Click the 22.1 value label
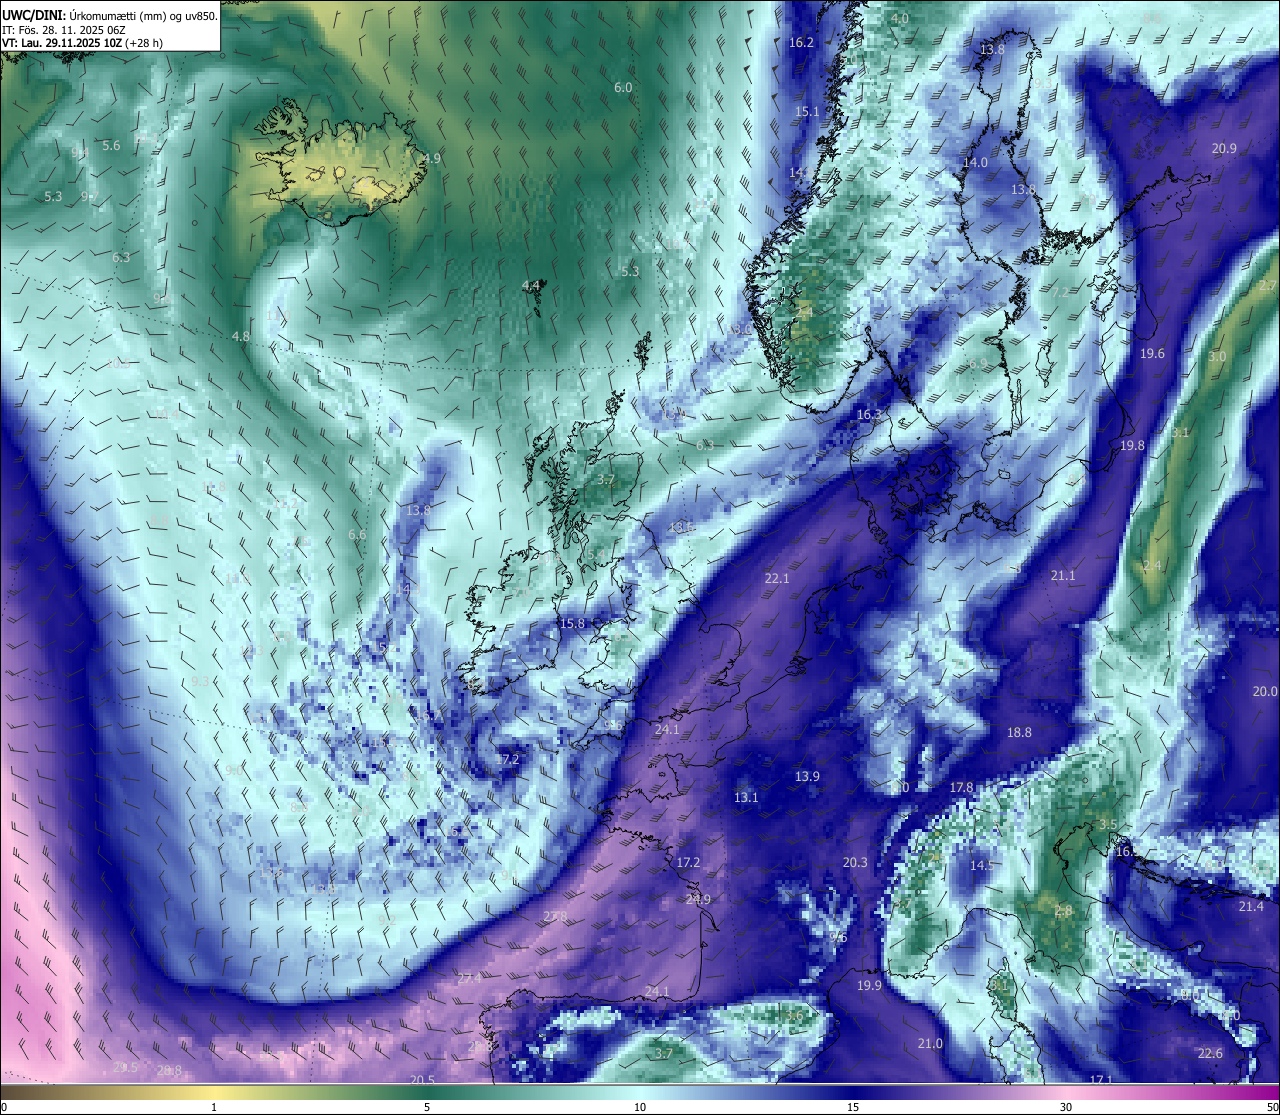 click(x=777, y=578)
